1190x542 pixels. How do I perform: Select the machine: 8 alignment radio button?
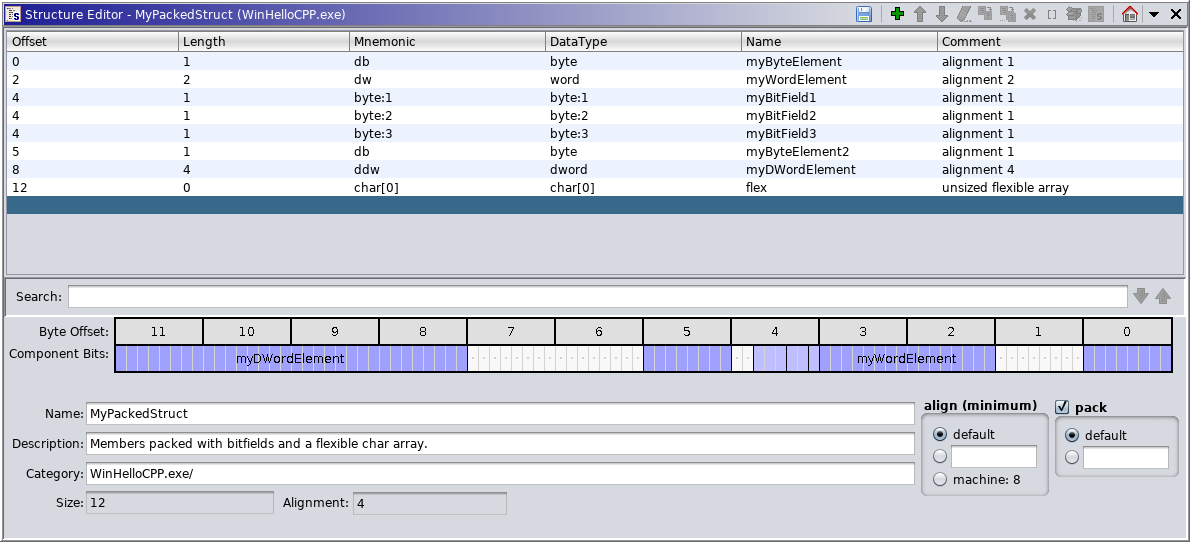939,480
